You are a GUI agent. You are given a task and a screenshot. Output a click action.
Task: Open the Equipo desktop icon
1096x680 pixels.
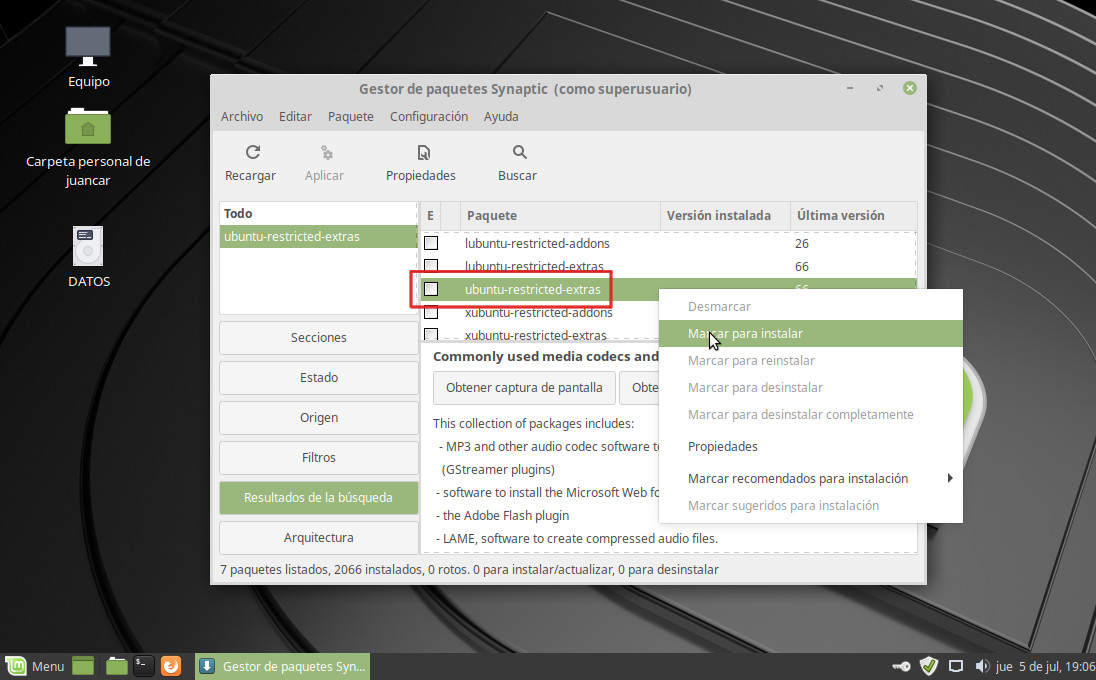(x=88, y=45)
